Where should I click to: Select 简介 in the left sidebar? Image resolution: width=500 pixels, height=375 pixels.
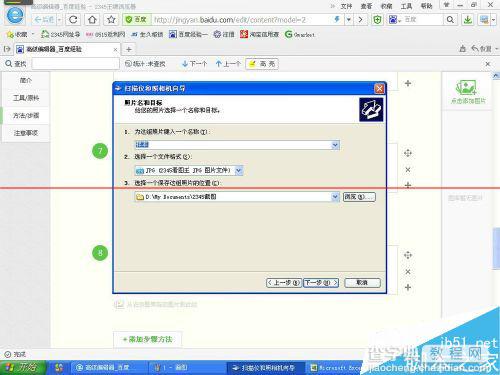click(26, 80)
